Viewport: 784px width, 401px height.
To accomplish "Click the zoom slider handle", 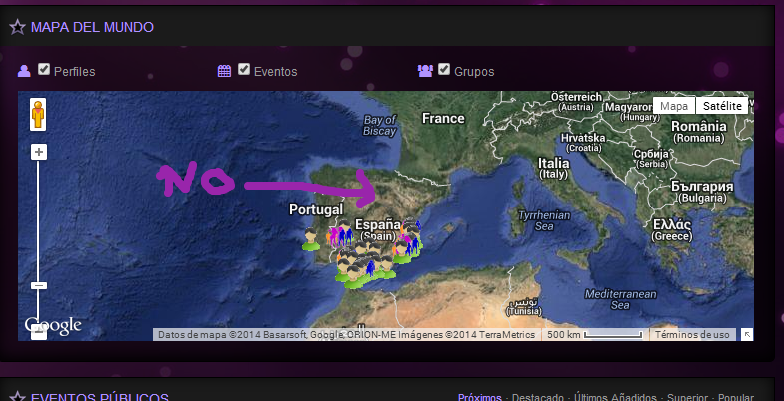I will tap(38, 286).
